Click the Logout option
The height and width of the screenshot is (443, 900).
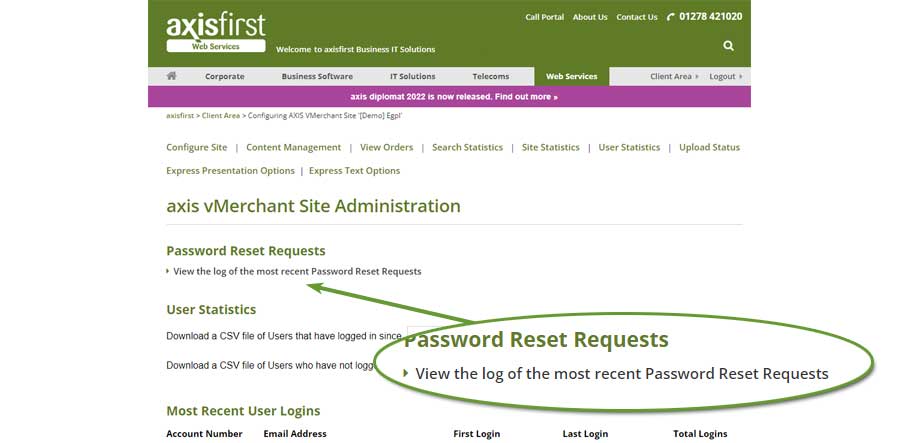[726, 76]
